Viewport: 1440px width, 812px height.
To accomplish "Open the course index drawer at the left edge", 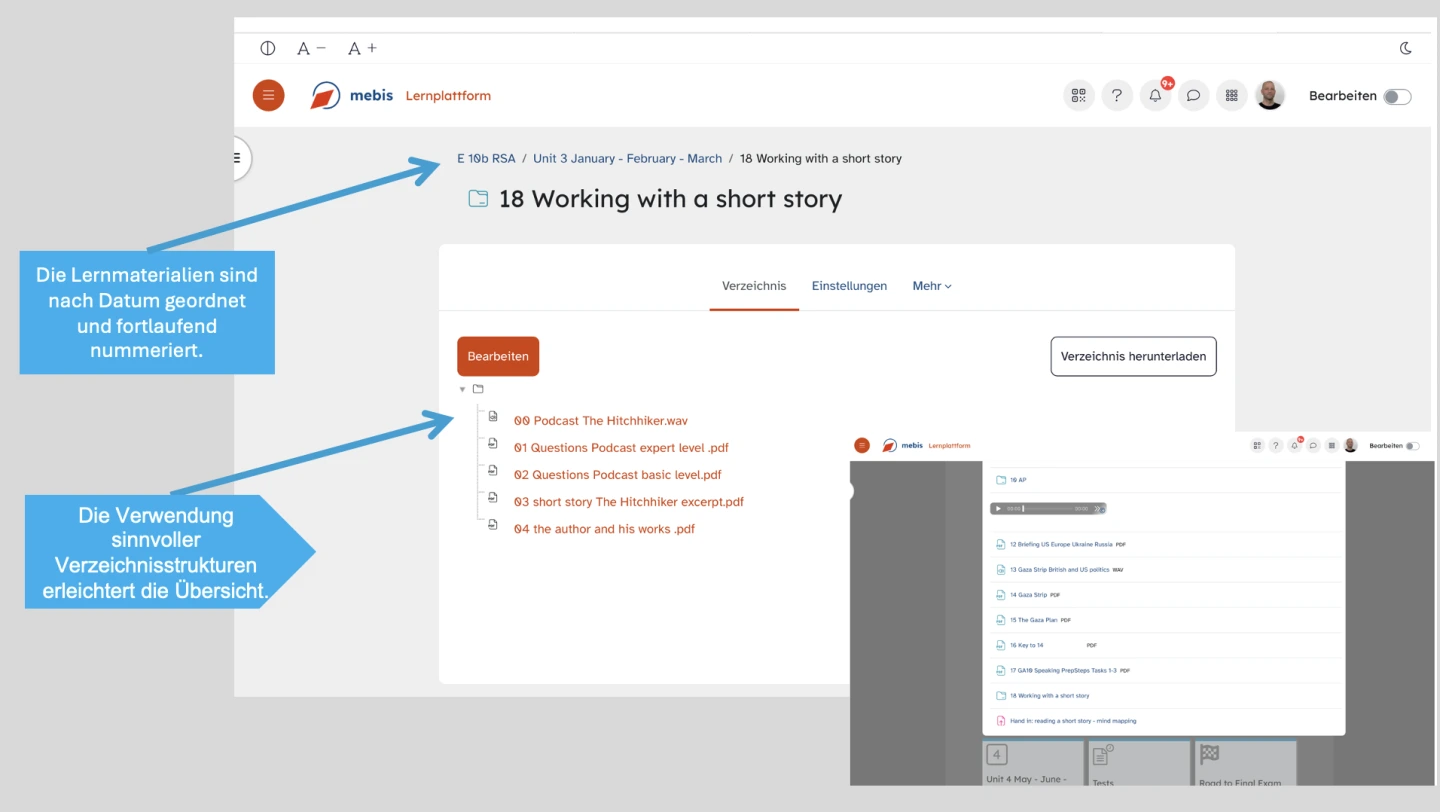I will [239, 158].
